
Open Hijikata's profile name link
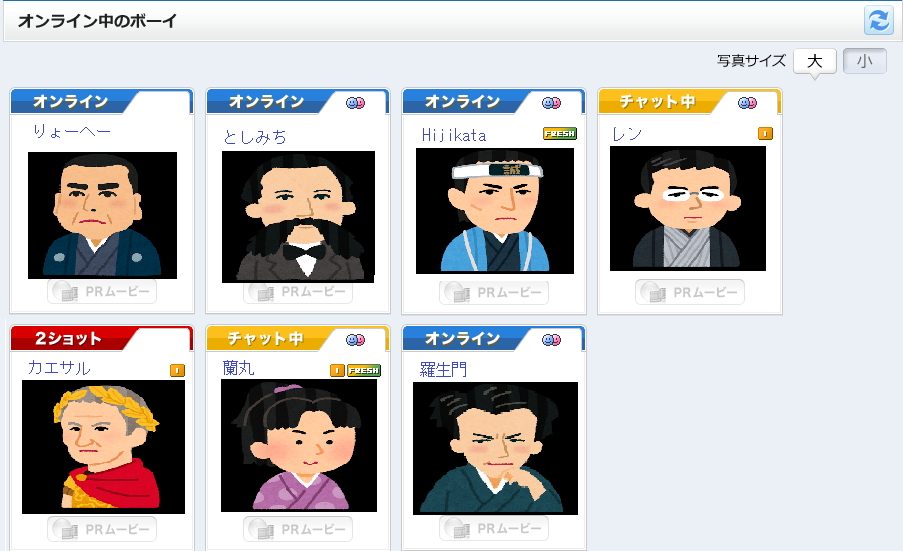(454, 135)
